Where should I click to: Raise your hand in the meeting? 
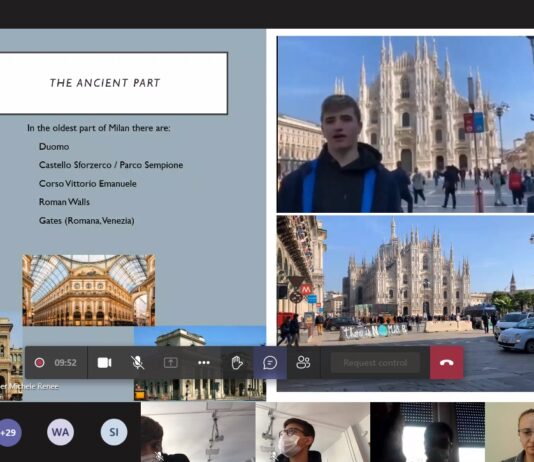coord(237,363)
